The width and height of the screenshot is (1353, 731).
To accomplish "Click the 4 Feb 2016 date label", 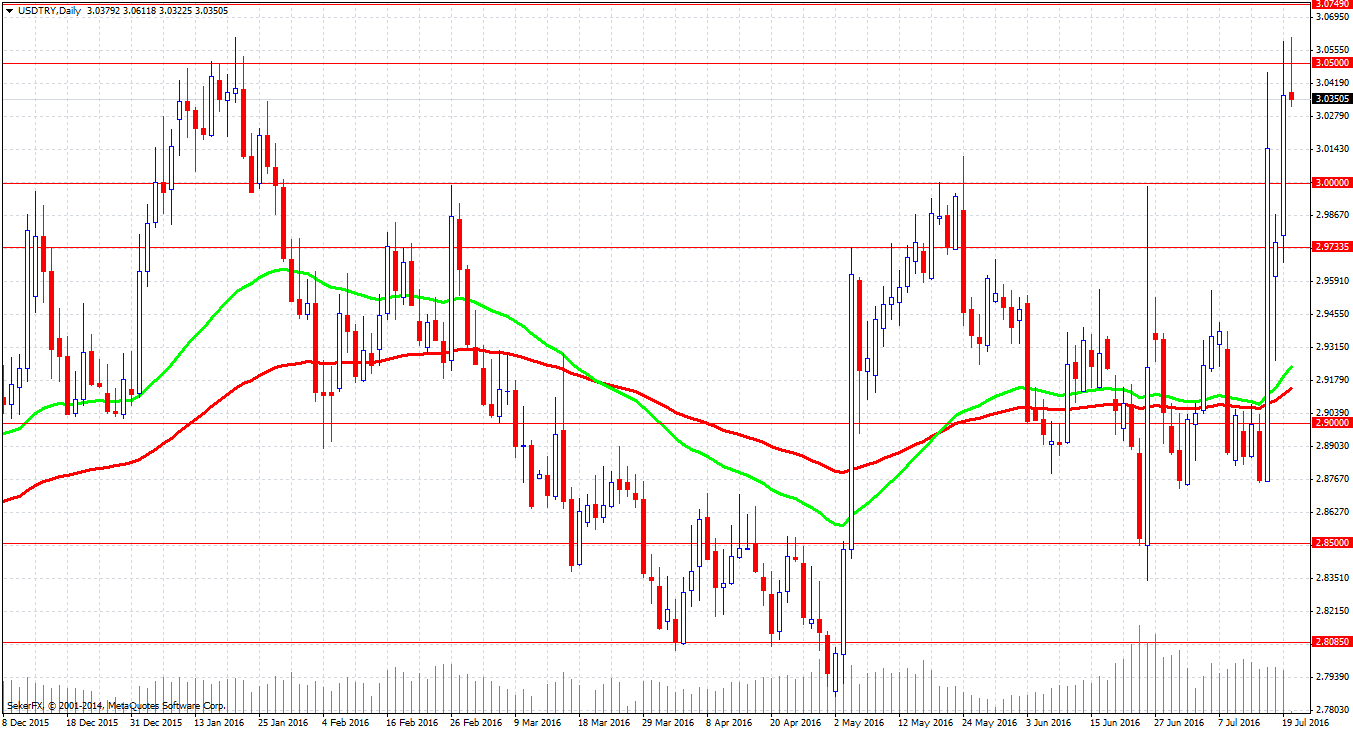I will click(x=346, y=722).
